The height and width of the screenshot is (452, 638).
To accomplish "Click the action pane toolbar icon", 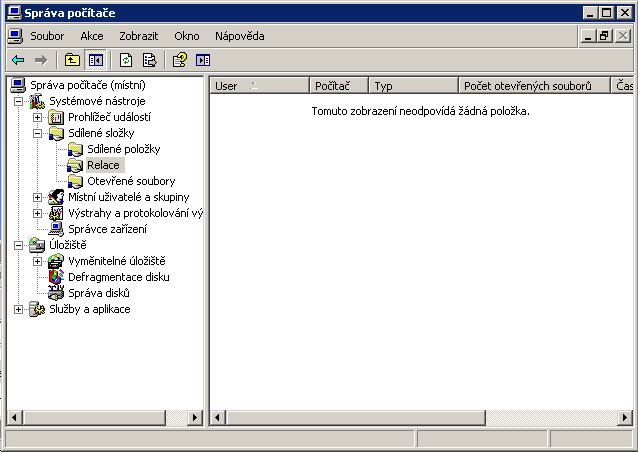I will [x=203, y=61].
